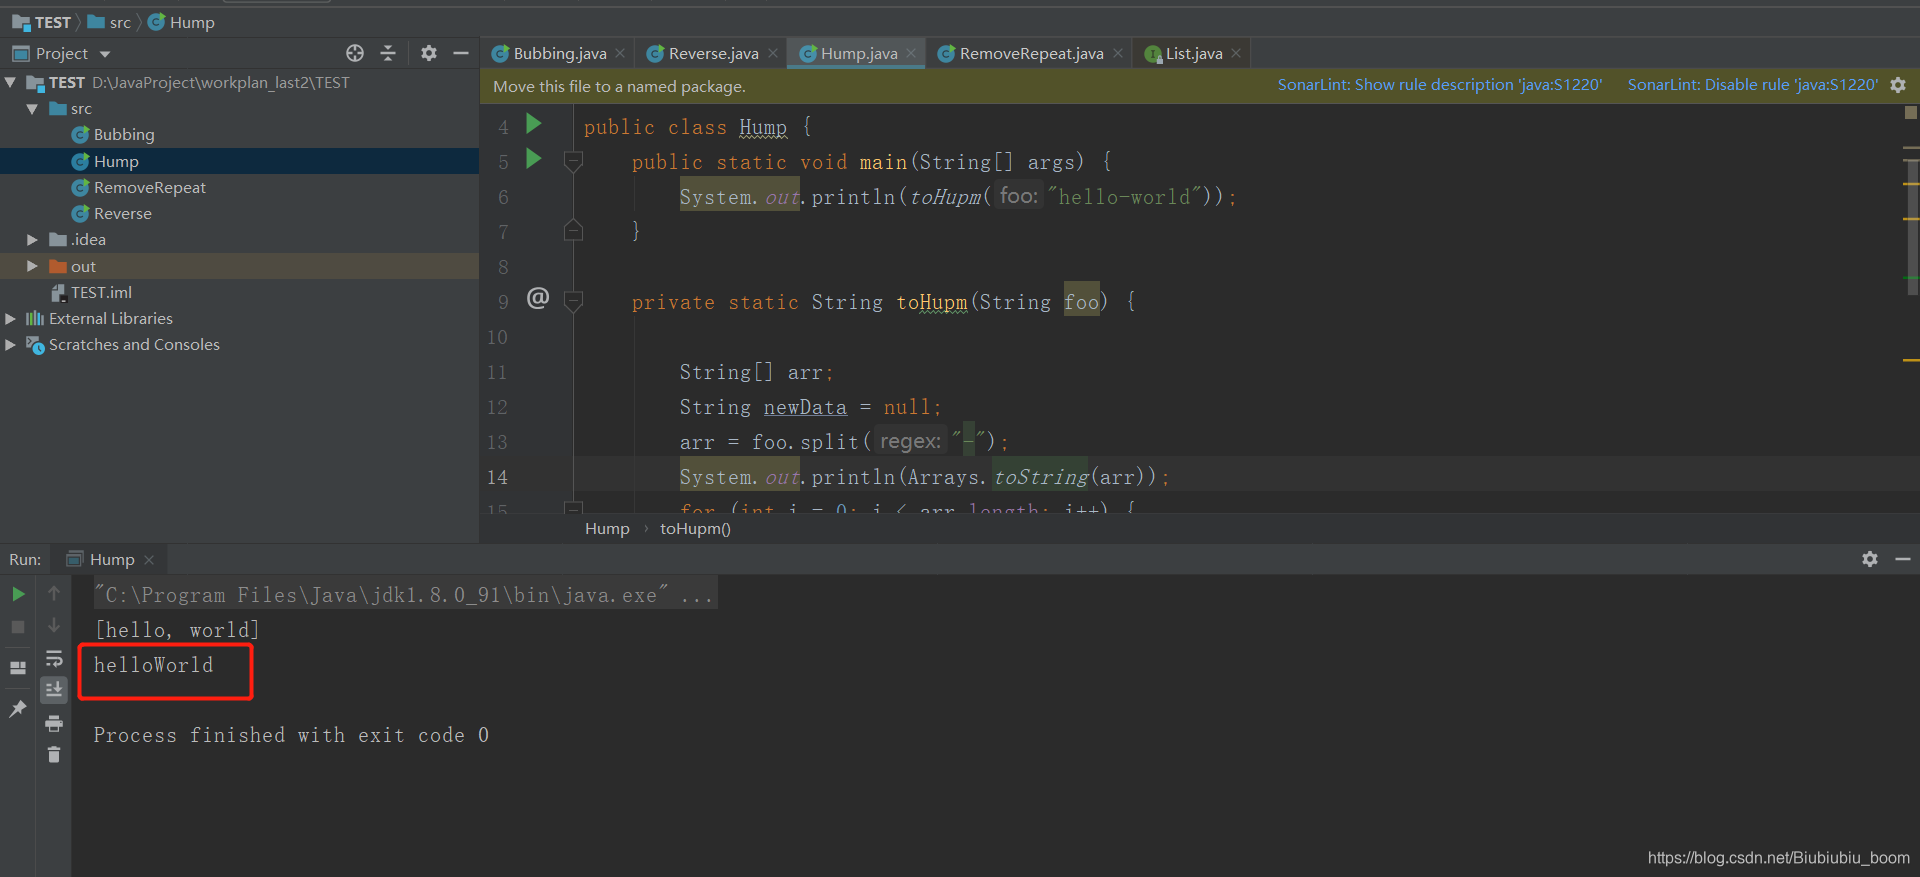
Task: Click the down stack trace arrow
Action: tap(54, 626)
